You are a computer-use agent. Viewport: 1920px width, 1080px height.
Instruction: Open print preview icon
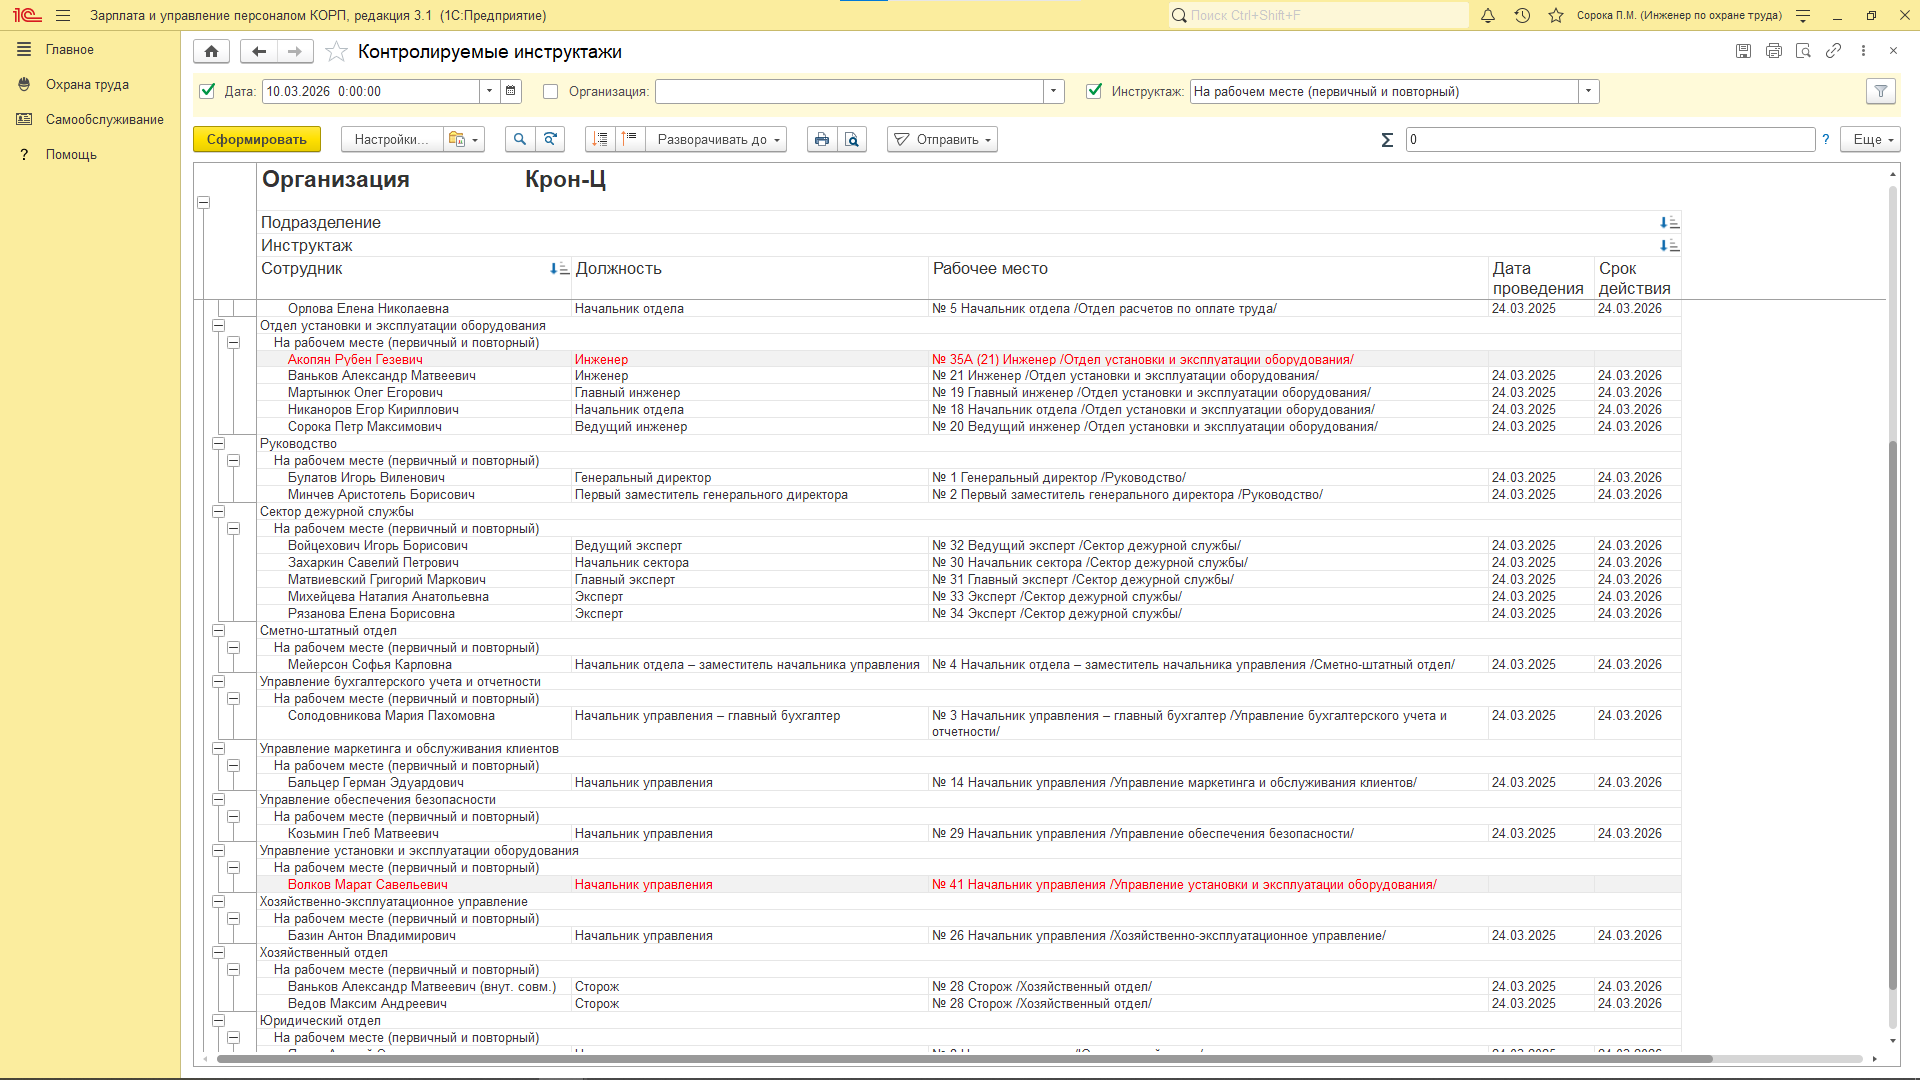click(x=852, y=139)
